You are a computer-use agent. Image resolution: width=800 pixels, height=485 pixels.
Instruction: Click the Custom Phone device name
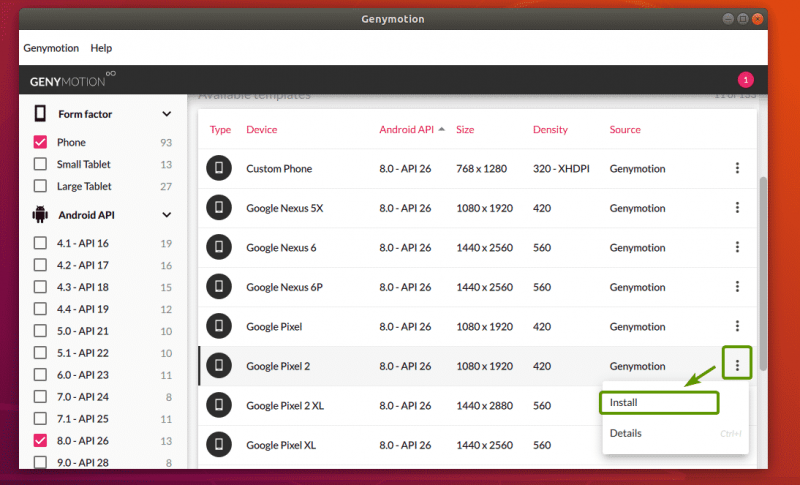[279, 168]
